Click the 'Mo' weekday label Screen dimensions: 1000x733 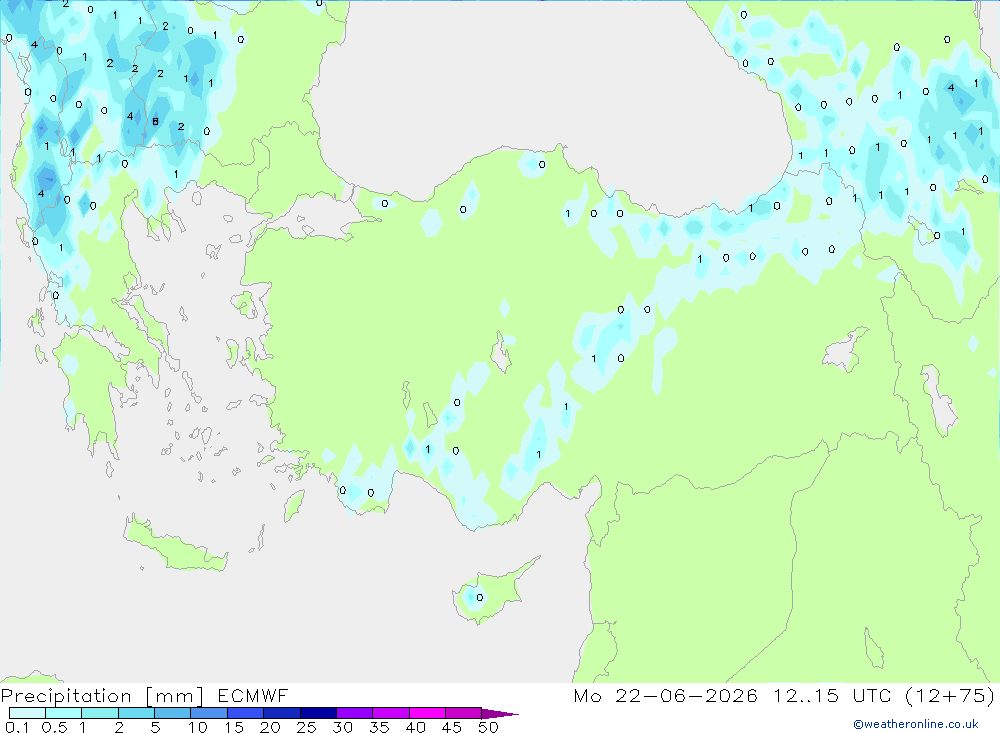click(x=587, y=695)
